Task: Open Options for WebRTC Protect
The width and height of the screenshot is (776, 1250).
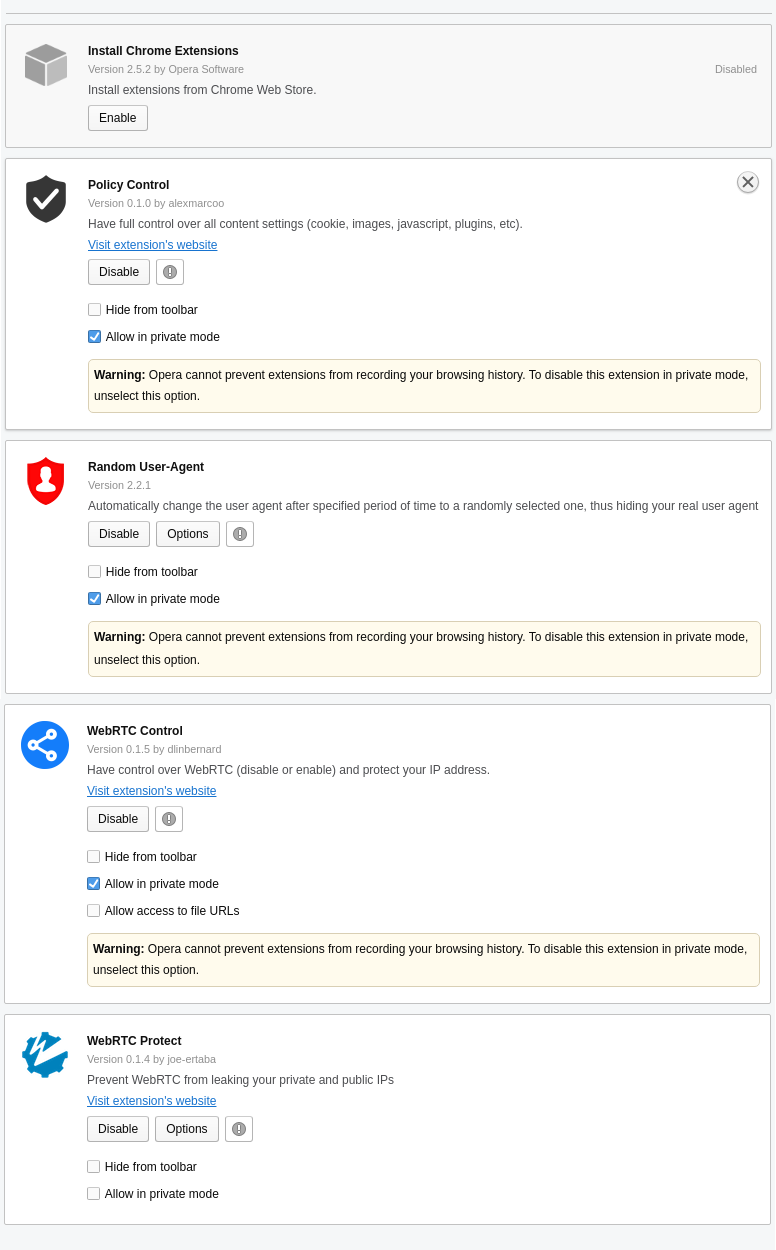Action: [x=186, y=1128]
